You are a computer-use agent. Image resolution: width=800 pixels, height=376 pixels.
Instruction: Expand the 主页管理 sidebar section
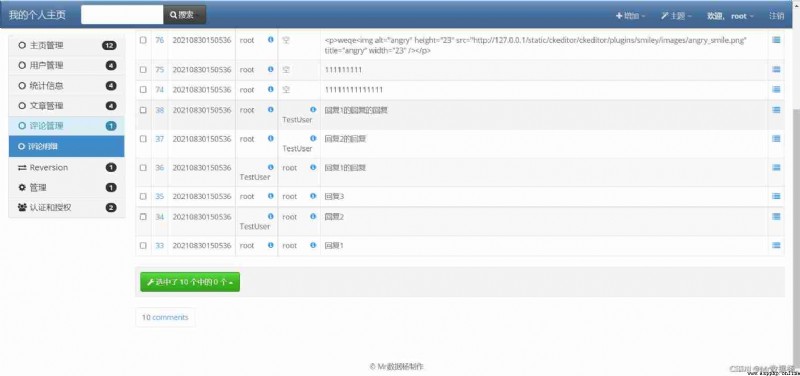coord(67,45)
